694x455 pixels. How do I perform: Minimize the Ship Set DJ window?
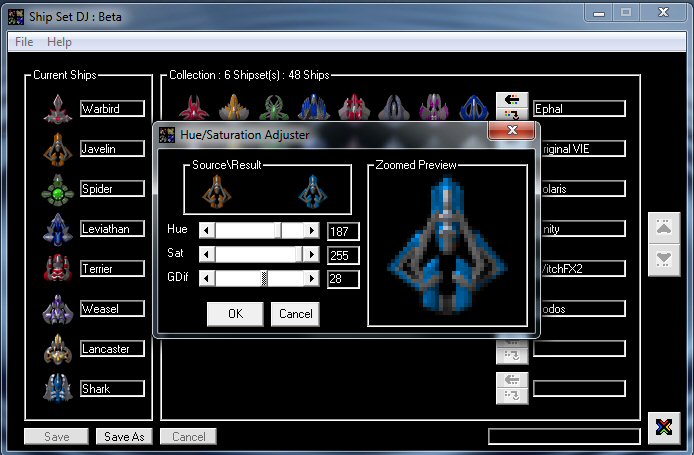(x=599, y=13)
